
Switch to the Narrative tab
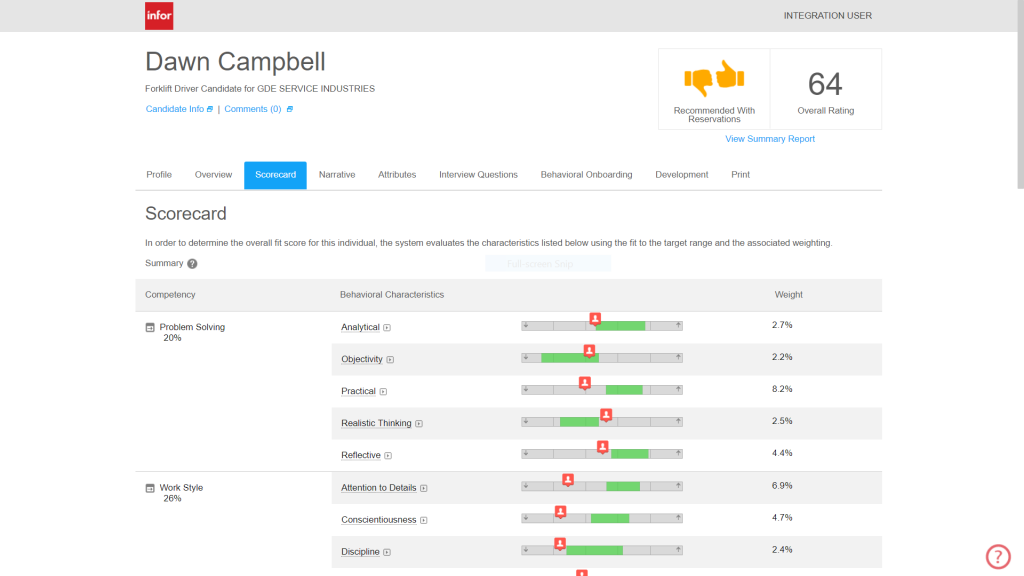click(337, 174)
